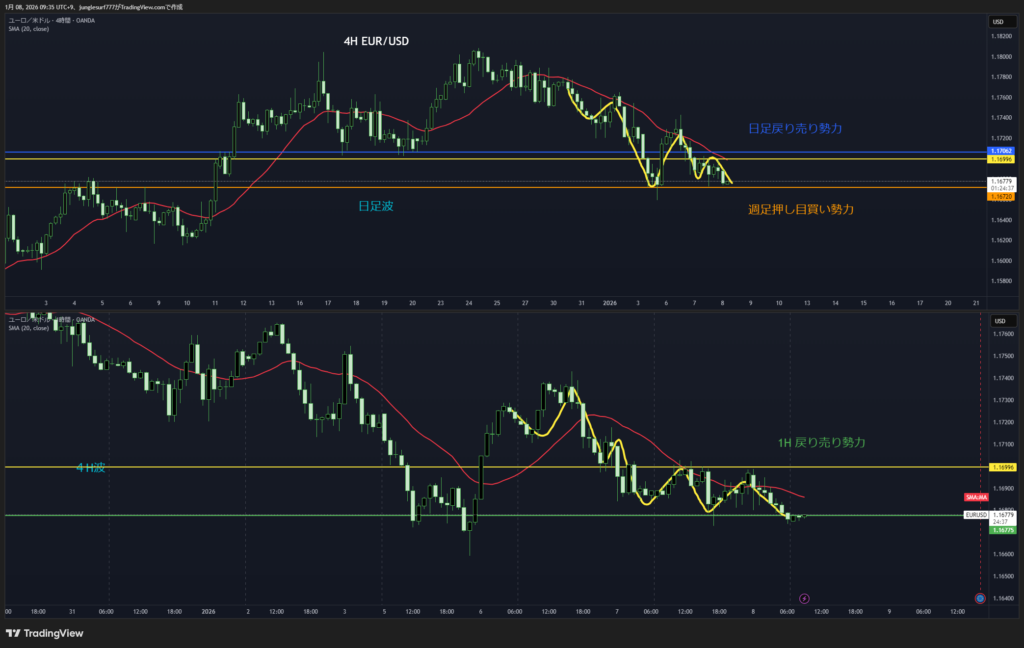
Task: Click the blue circular icon on lower time axis
Action: (x=979, y=598)
